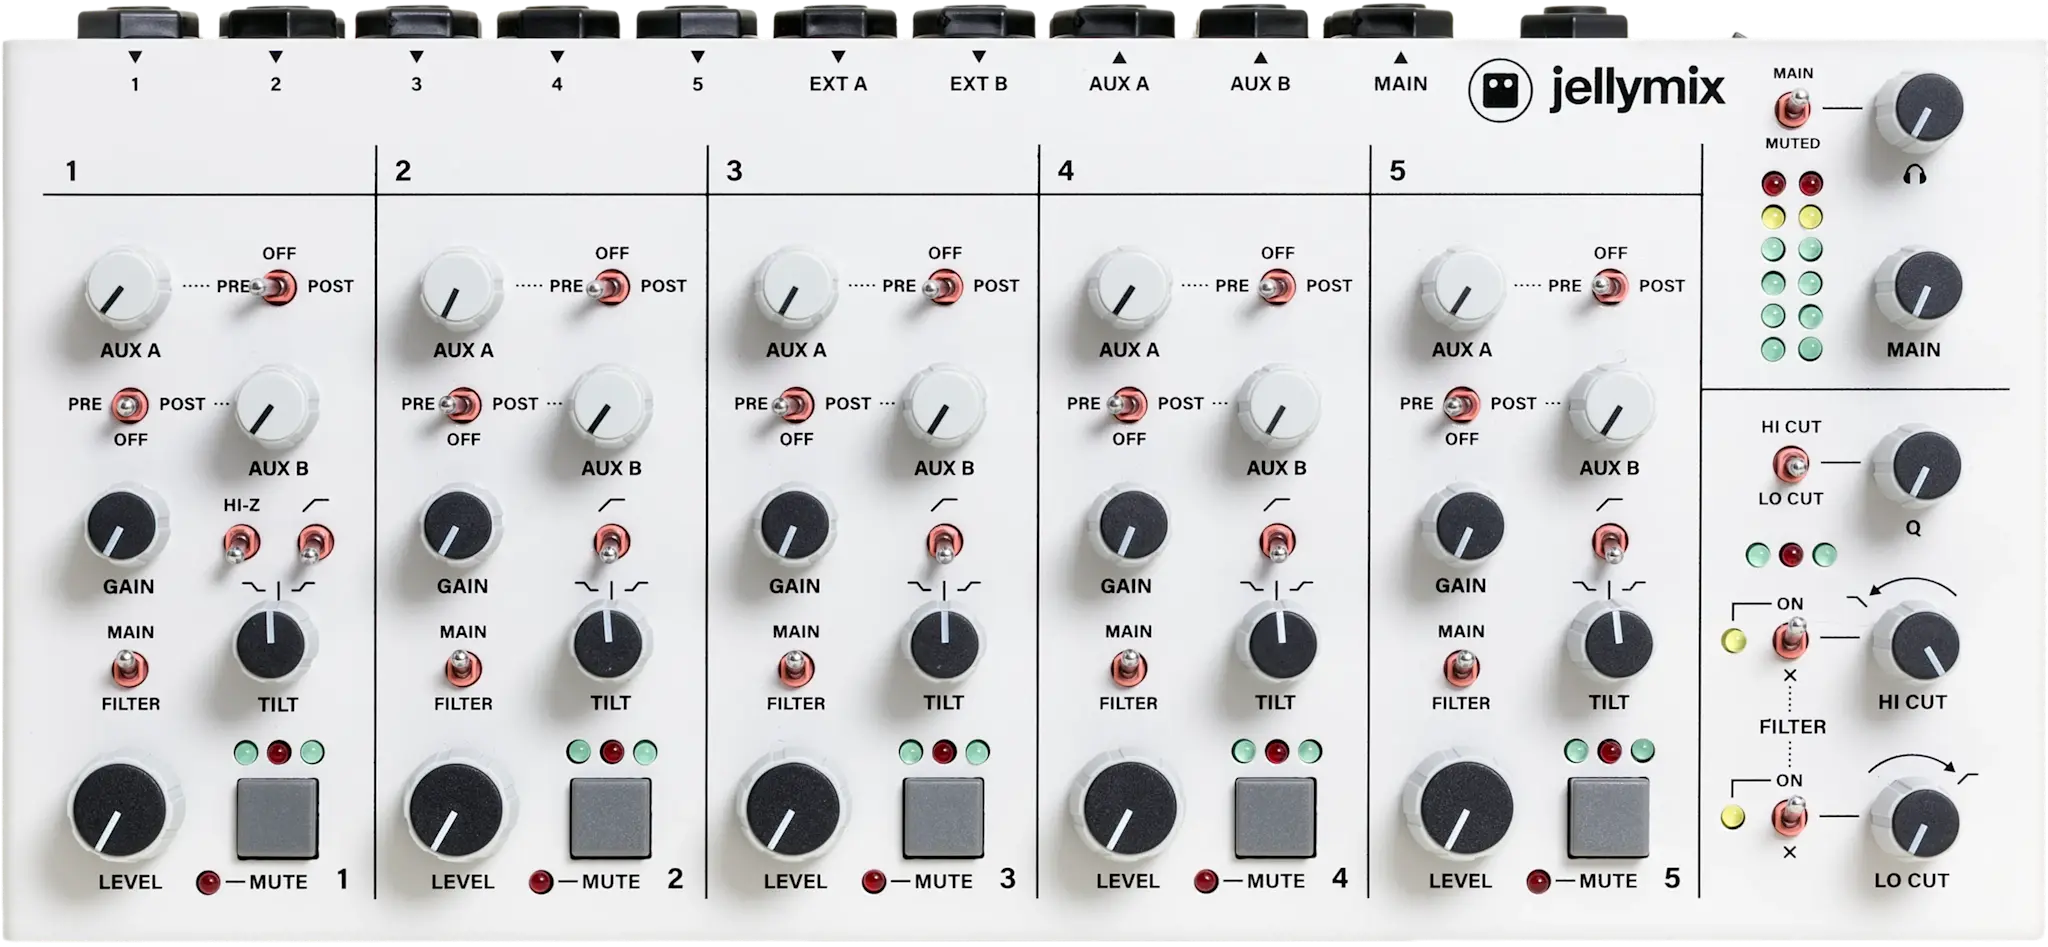Click the channel 5 LEVEL knob

(x=1458, y=812)
